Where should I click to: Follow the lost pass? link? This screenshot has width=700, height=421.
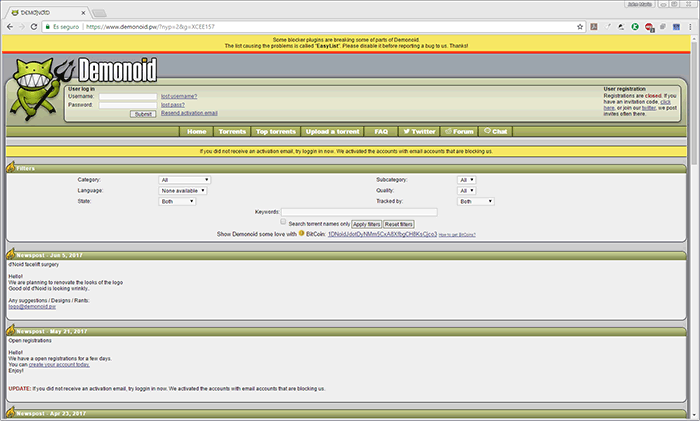(173, 105)
